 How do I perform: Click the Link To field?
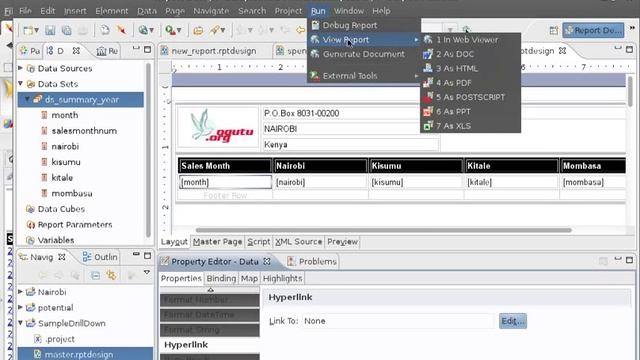click(x=398, y=321)
